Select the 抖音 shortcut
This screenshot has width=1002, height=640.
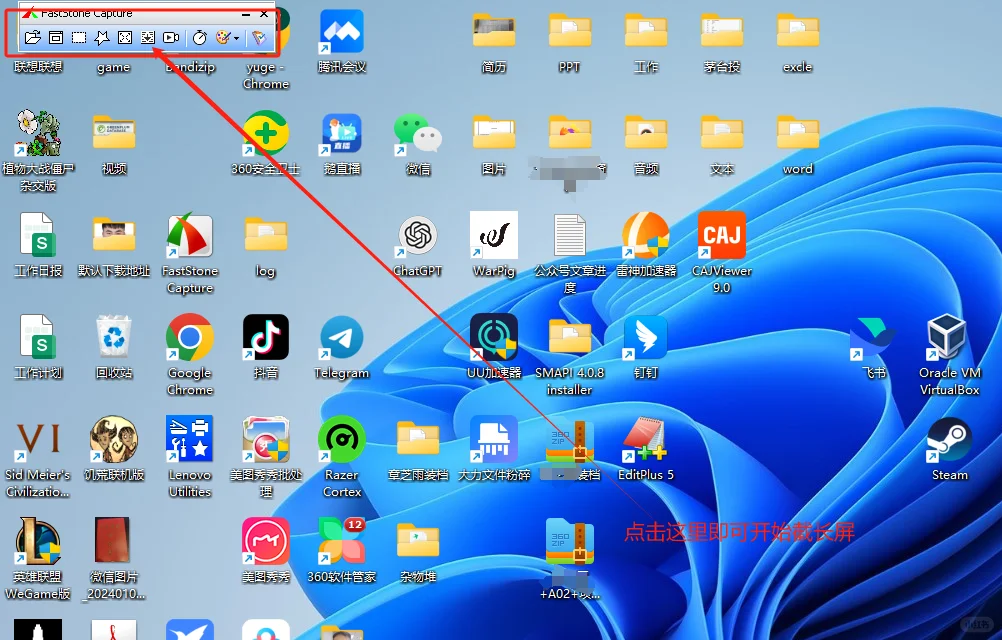tap(266, 348)
